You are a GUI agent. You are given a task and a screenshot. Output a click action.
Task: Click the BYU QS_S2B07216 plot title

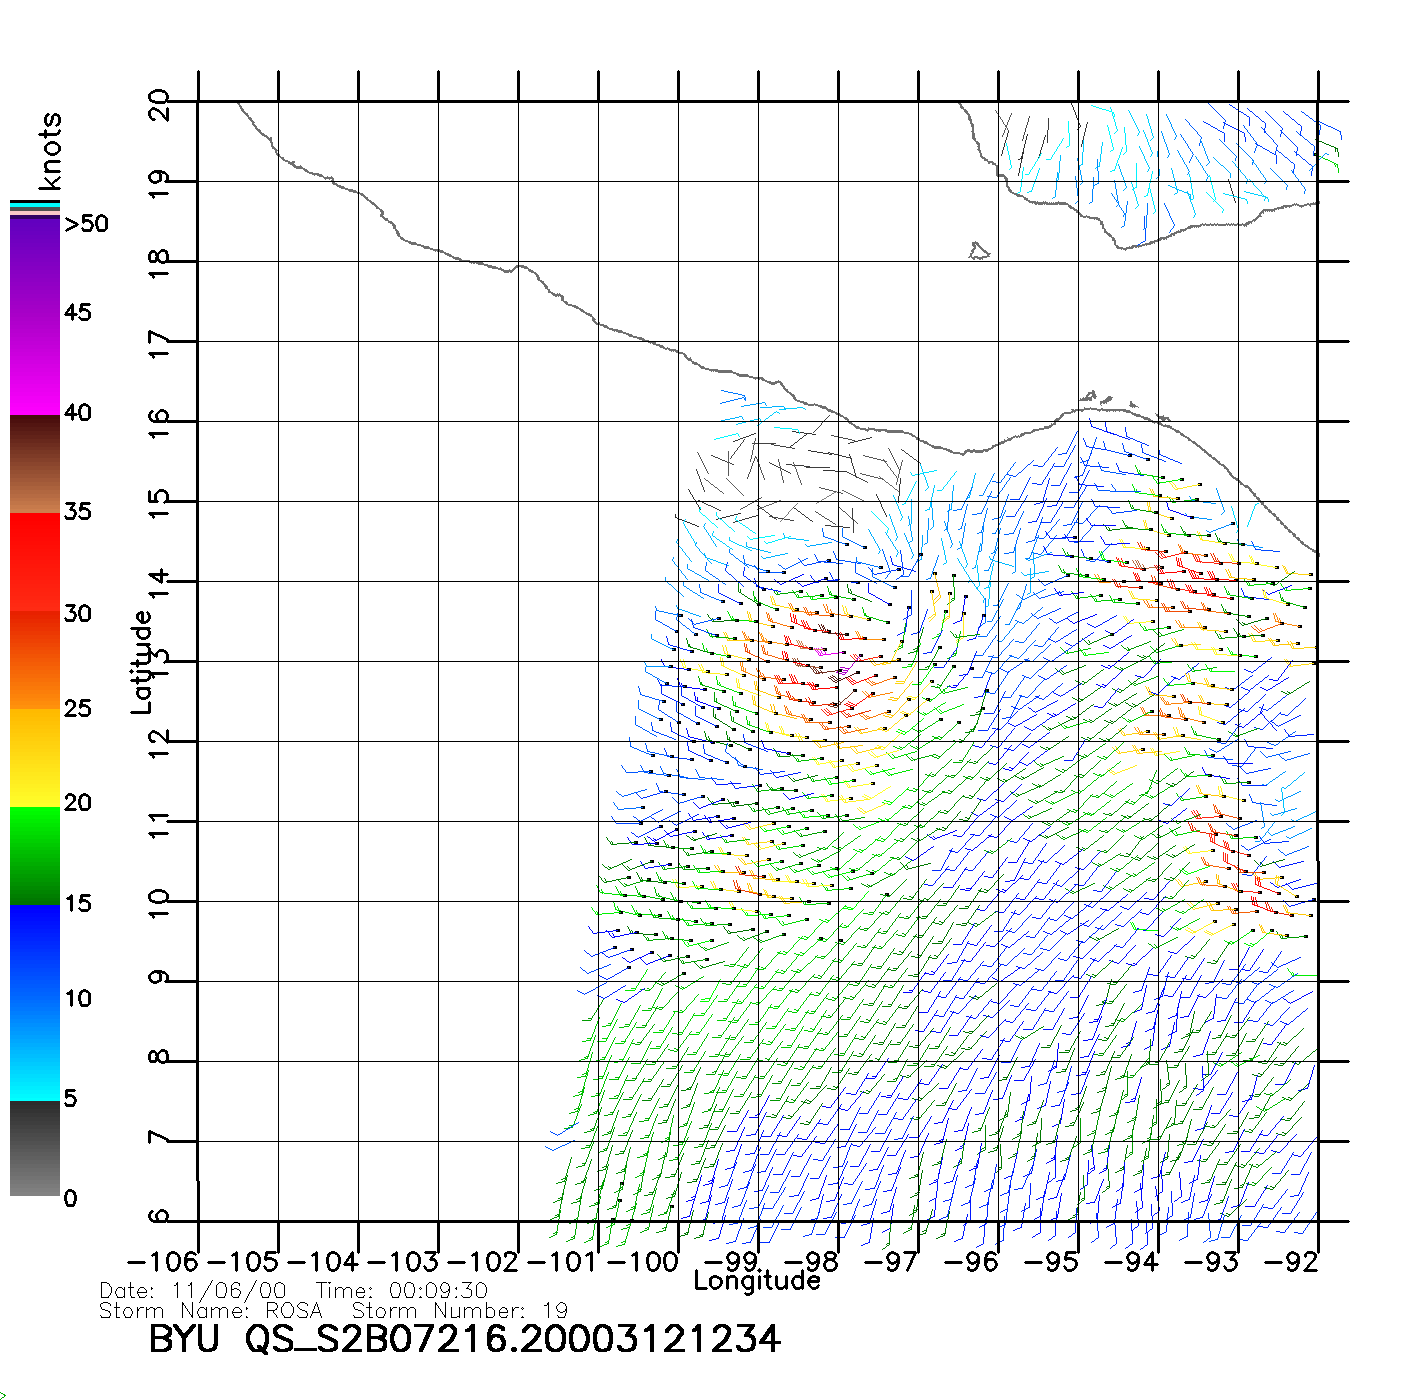(x=464, y=1339)
